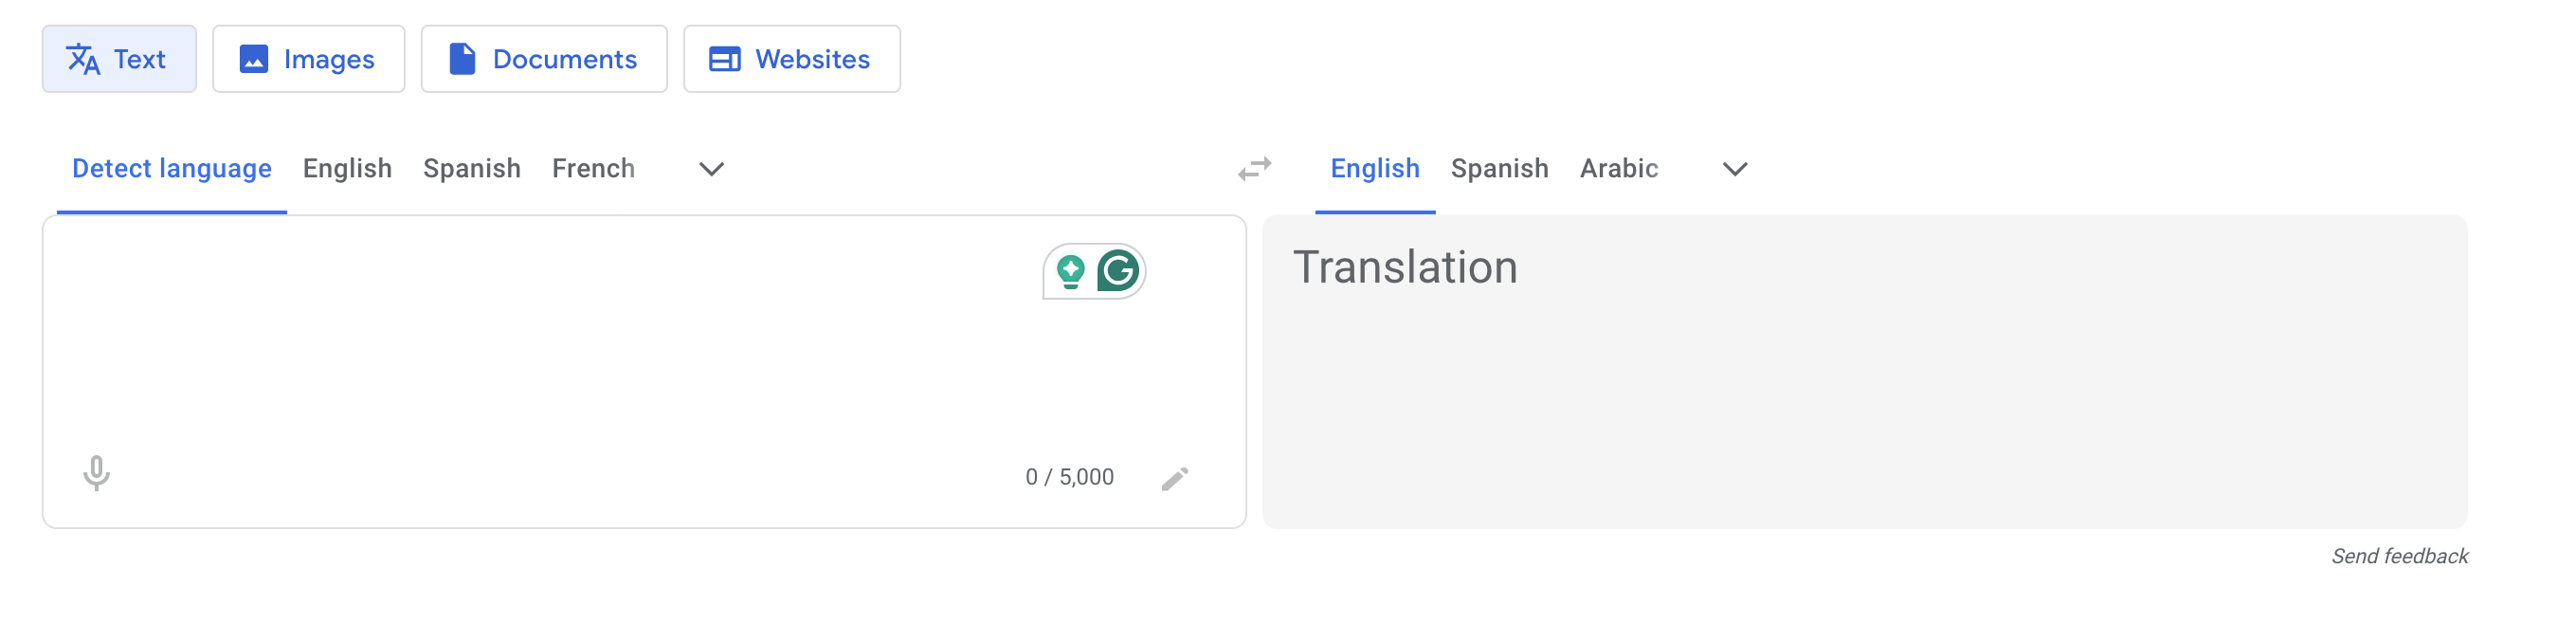
Task: Open the Send feedback link
Action: click(2399, 556)
